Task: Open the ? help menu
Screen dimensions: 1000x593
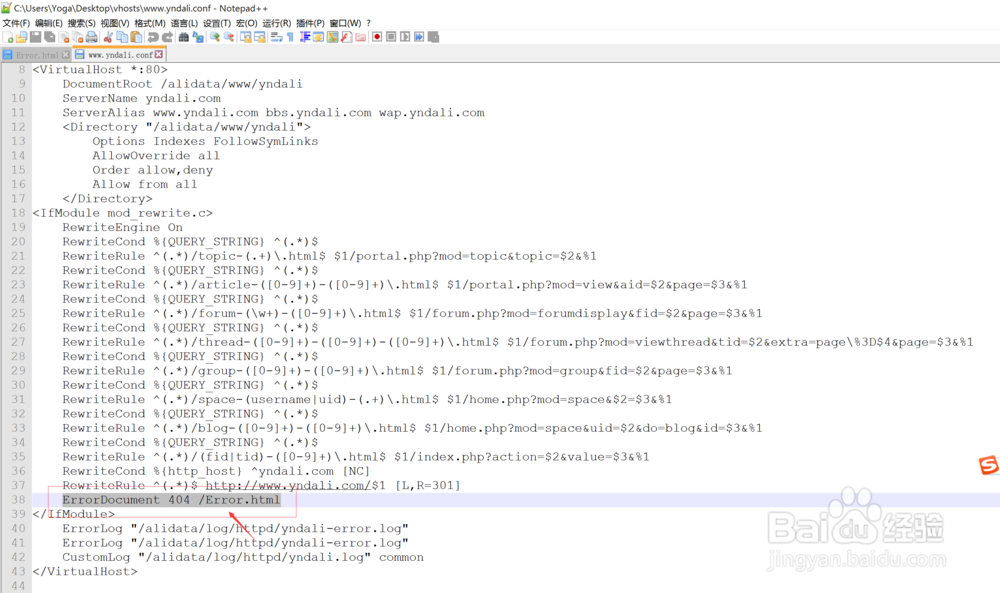Action: [369, 23]
